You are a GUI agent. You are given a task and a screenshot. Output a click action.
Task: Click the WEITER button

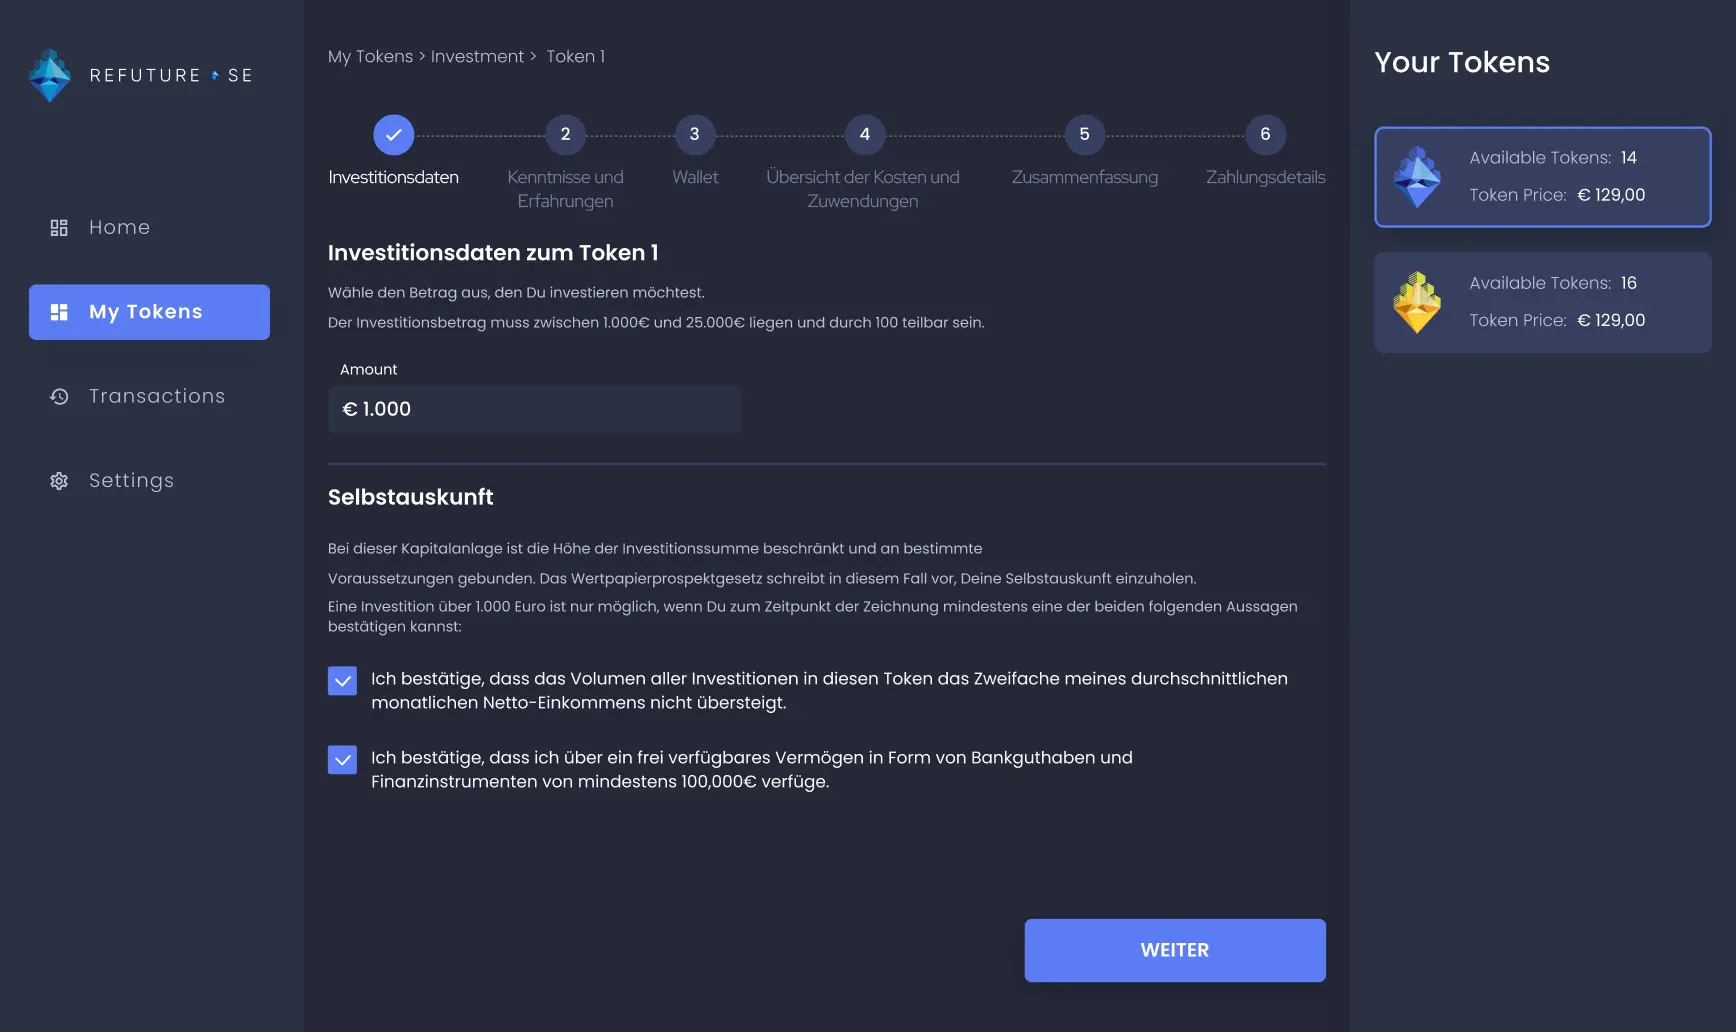[x=1174, y=950]
